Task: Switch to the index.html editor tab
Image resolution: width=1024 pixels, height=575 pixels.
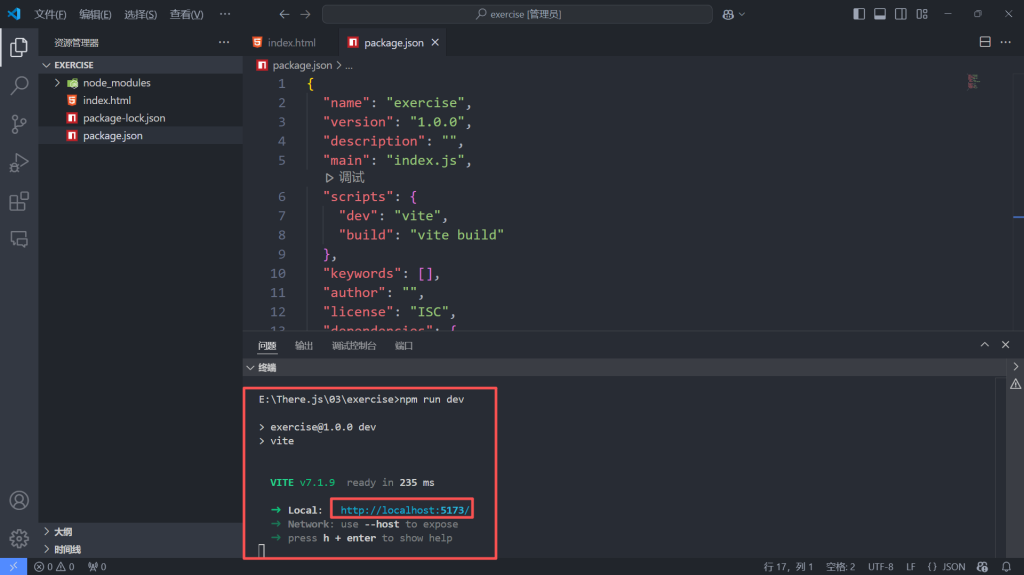Action: tap(291, 43)
